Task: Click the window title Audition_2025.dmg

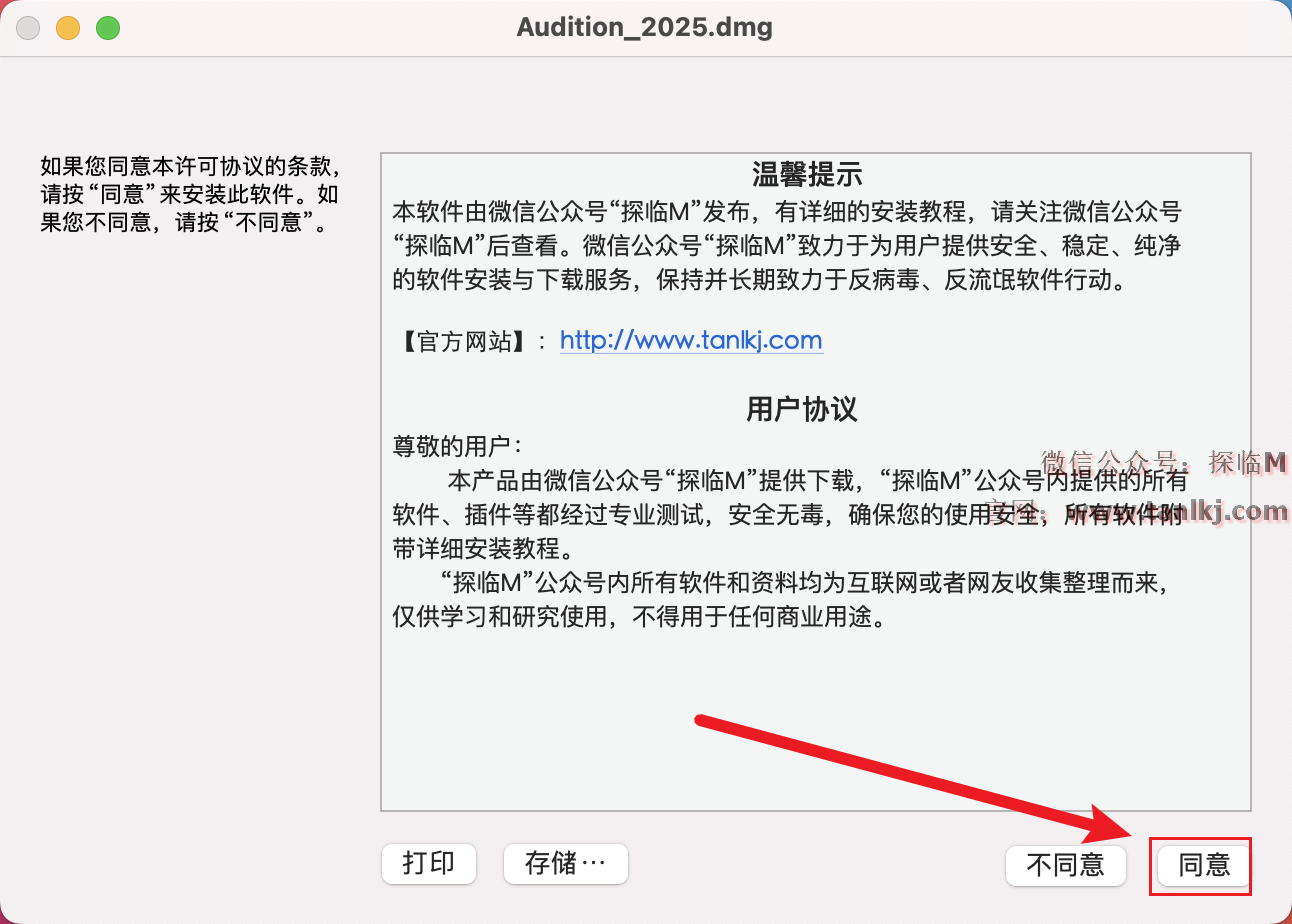Action: click(645, 28)
